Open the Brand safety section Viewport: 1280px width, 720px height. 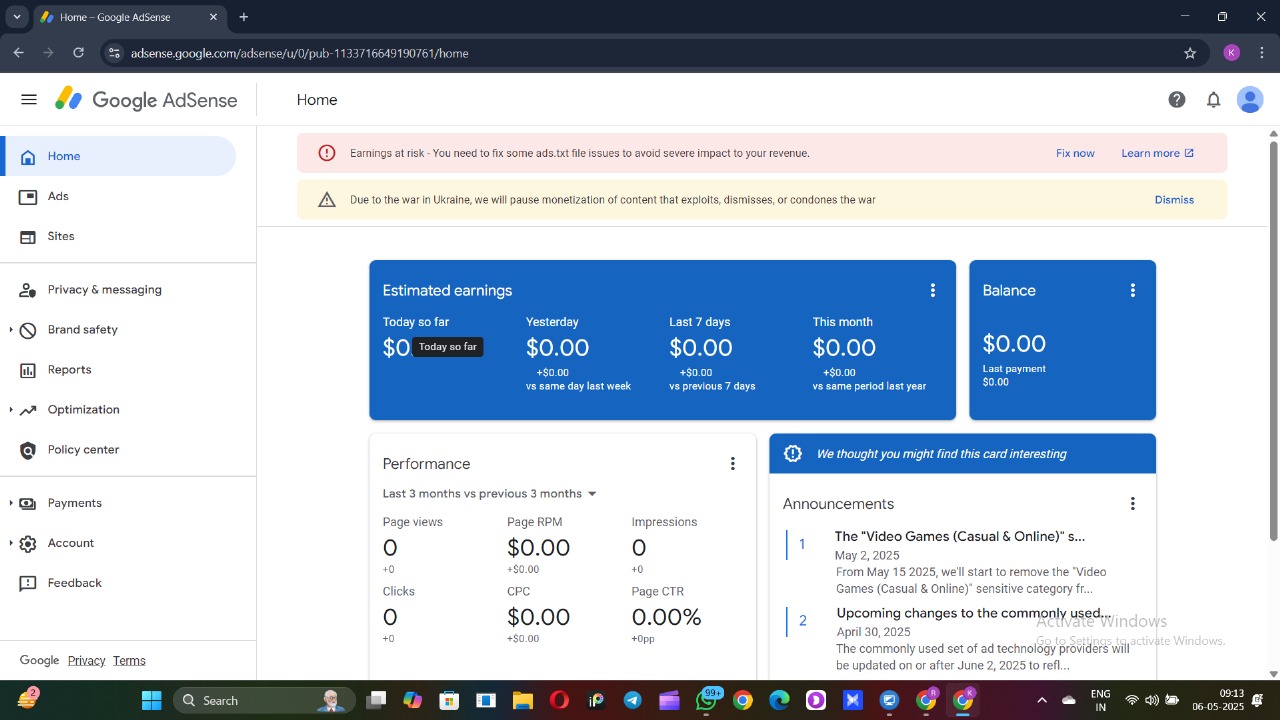point(82,330)
